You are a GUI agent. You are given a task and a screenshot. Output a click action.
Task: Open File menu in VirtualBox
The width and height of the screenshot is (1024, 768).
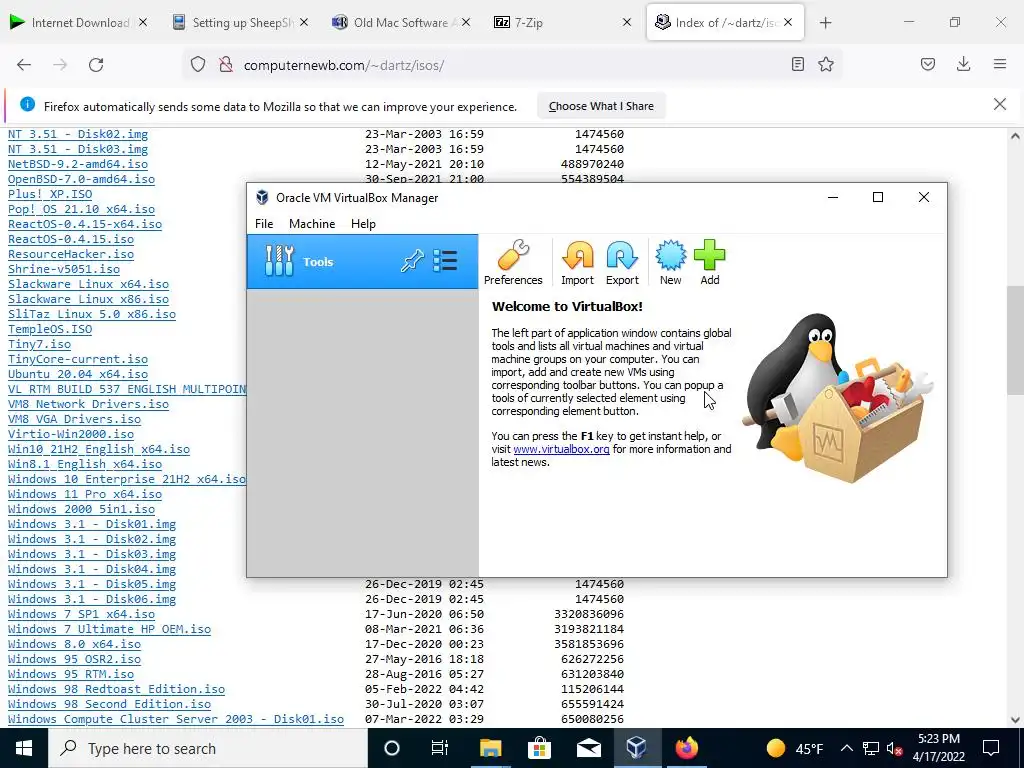click(x=264, y=224)
